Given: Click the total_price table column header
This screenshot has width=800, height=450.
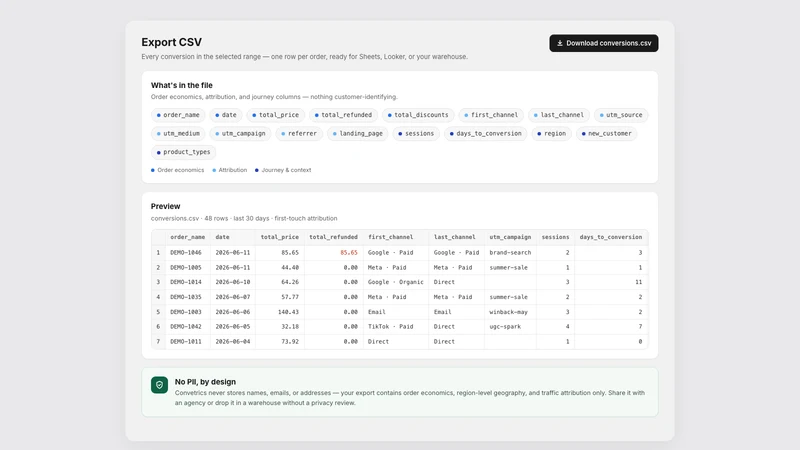Looking at the screenshot, I should point(280,237).
